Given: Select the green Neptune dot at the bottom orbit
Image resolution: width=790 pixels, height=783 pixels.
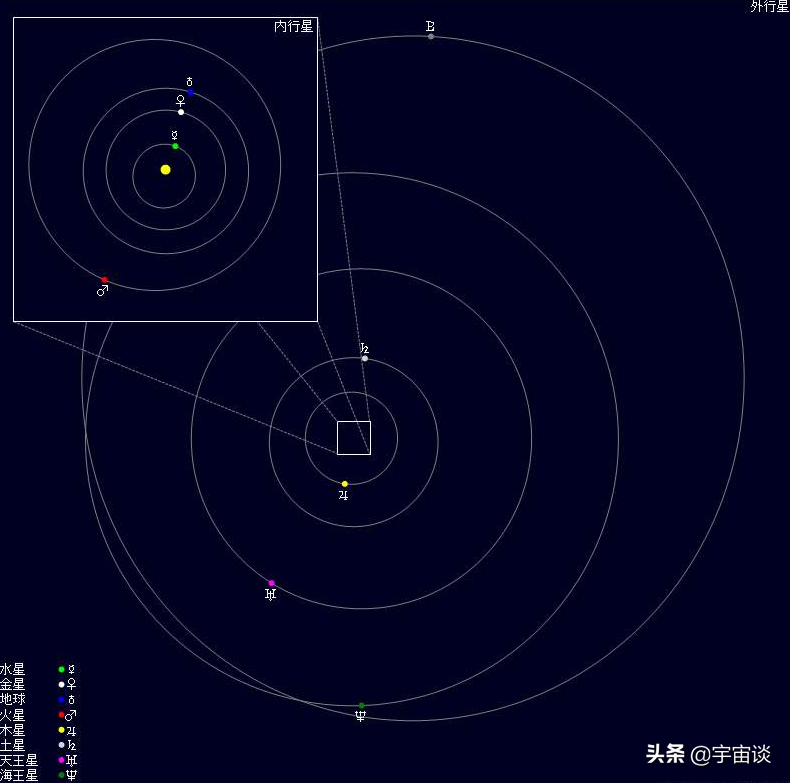Looking at the screenshot, I should (x=361, y=706).
